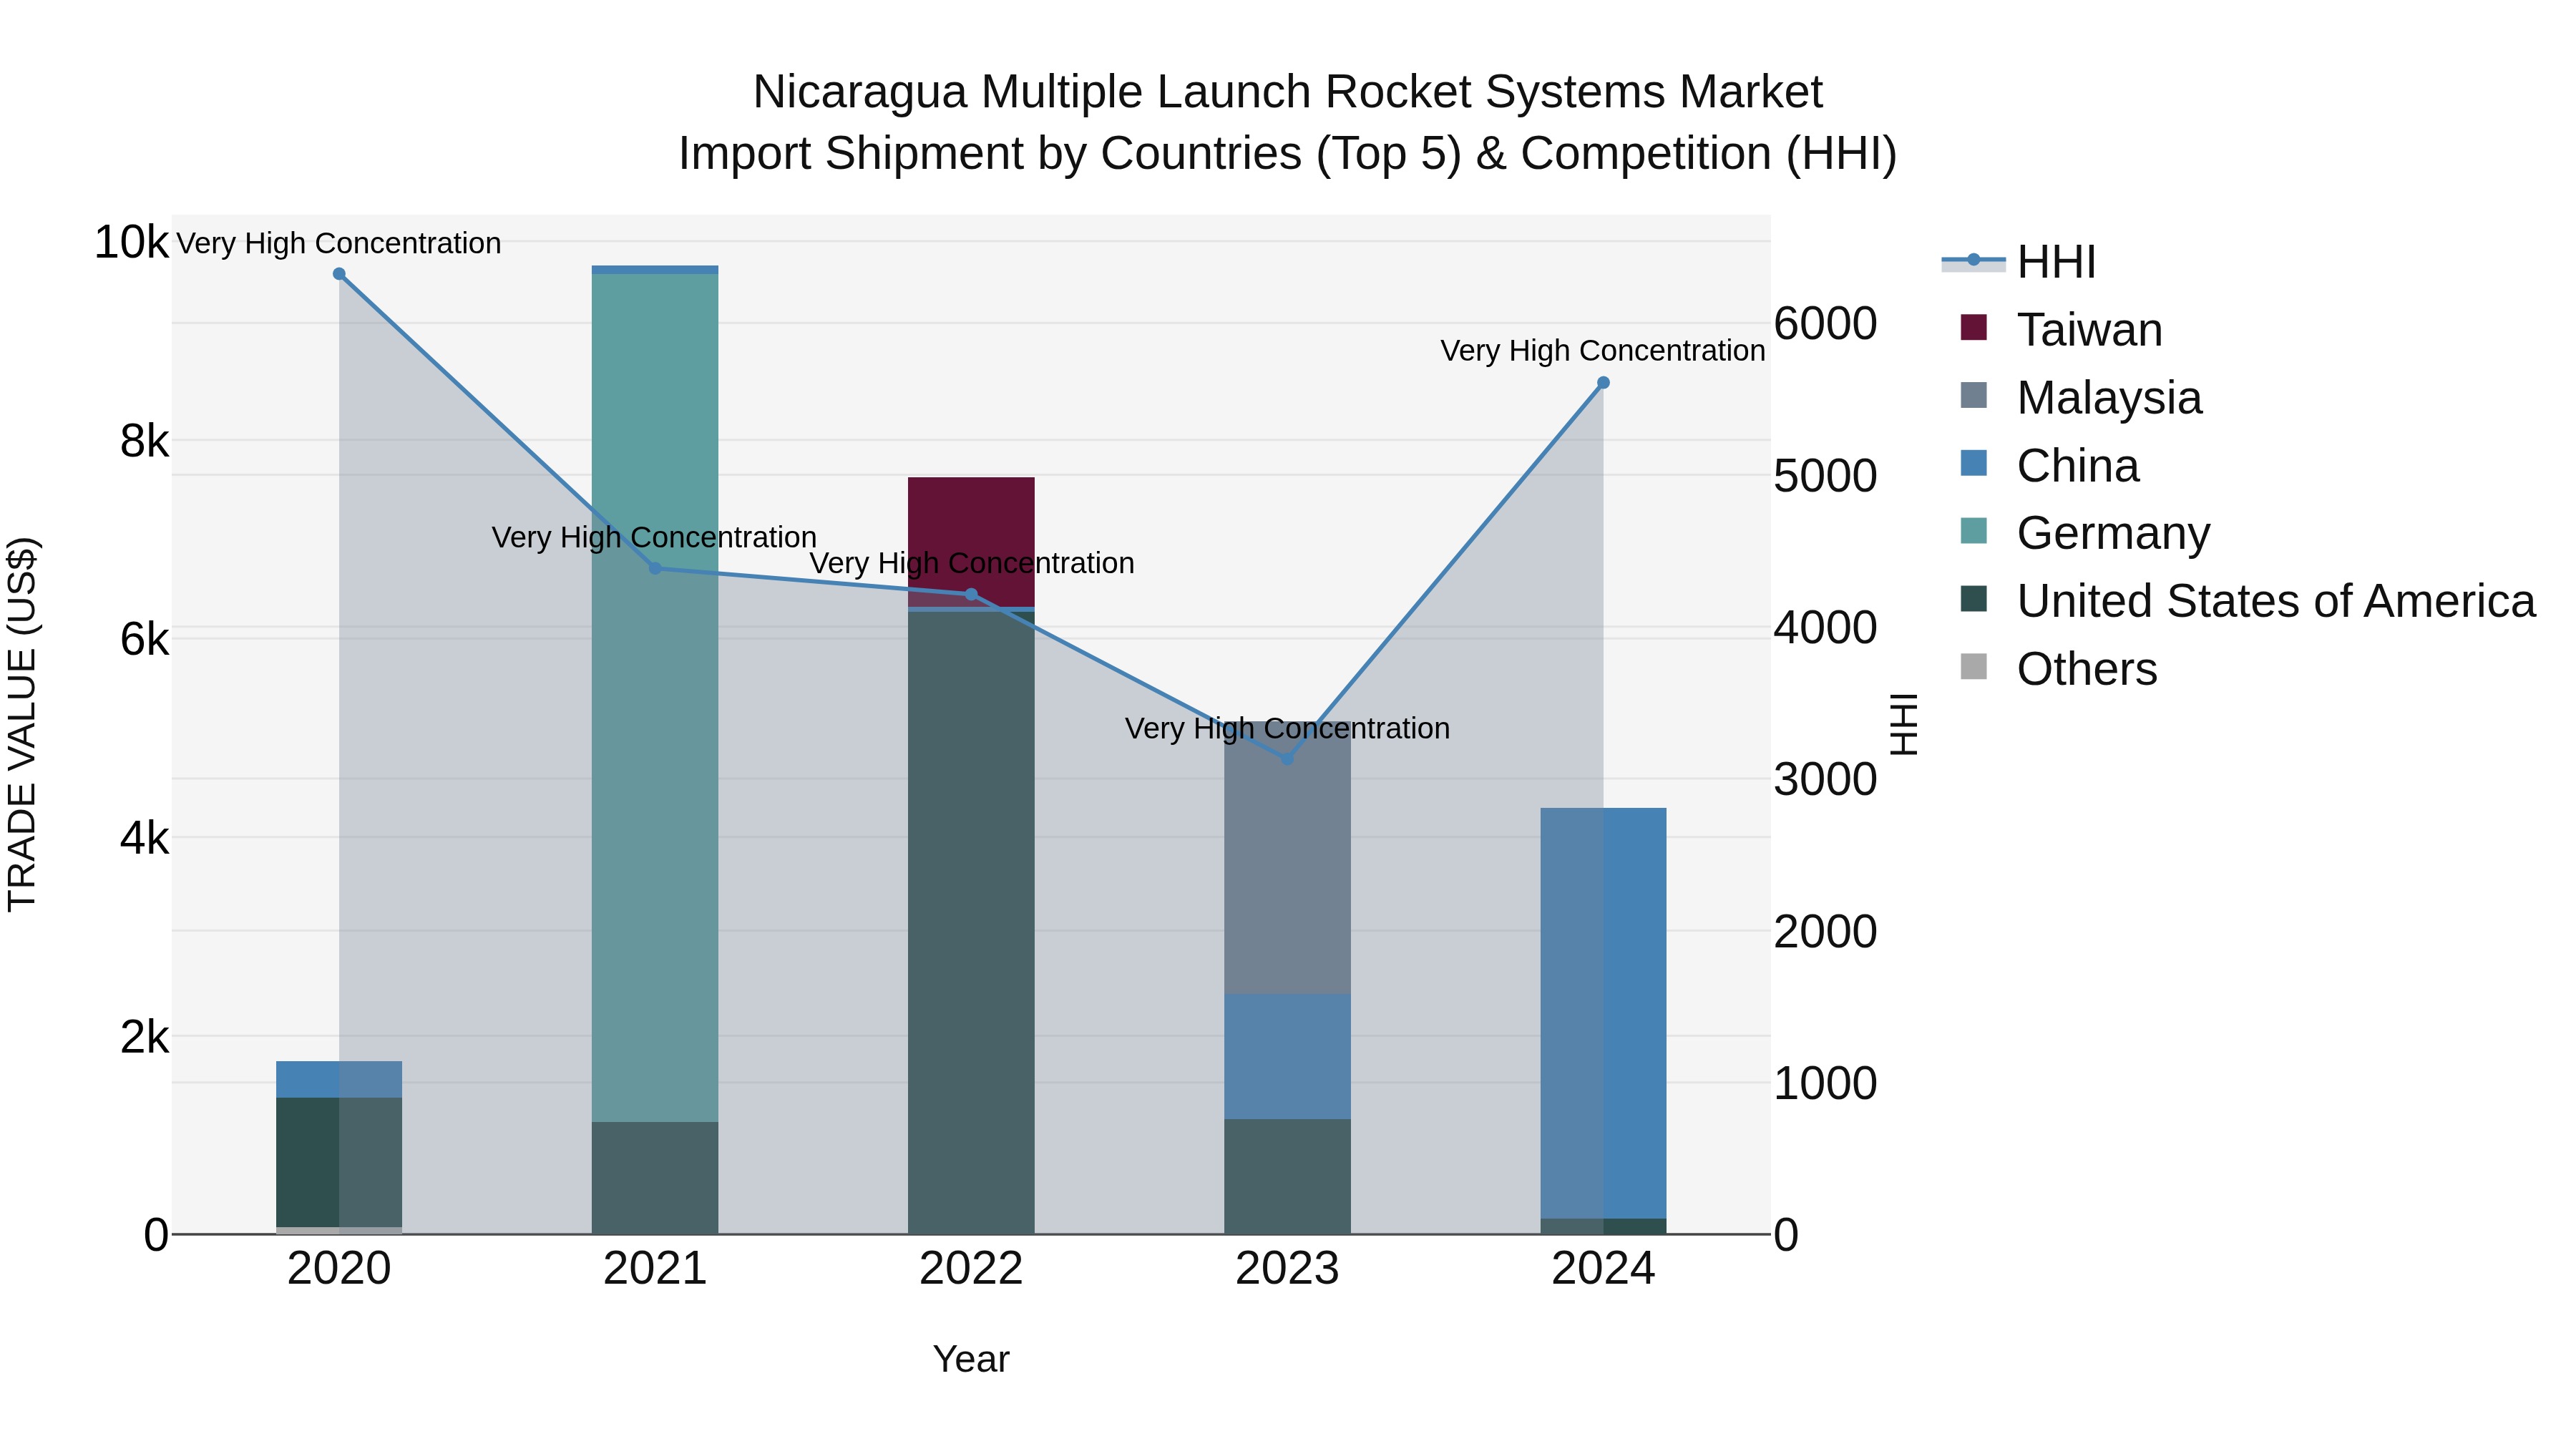Click the 2k tick on trade value axis
Screen dimensions: 2576x1449
[x=144, y=1037]
